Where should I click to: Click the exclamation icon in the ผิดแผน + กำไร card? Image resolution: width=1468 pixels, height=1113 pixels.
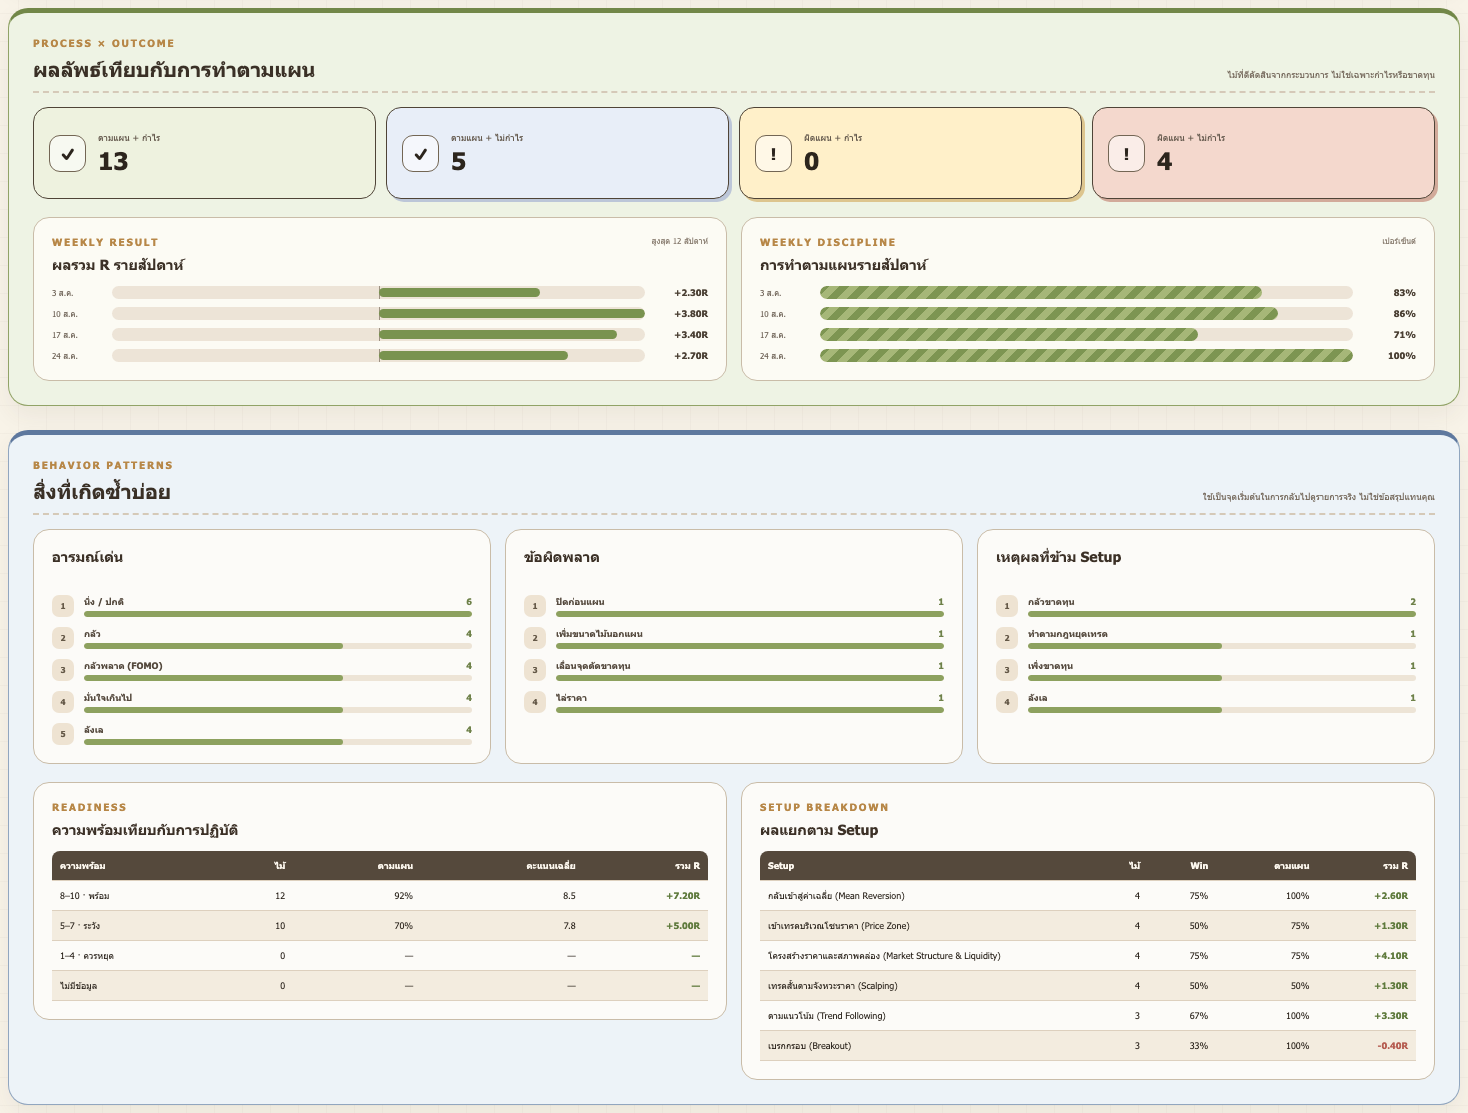tap(773, 154)
